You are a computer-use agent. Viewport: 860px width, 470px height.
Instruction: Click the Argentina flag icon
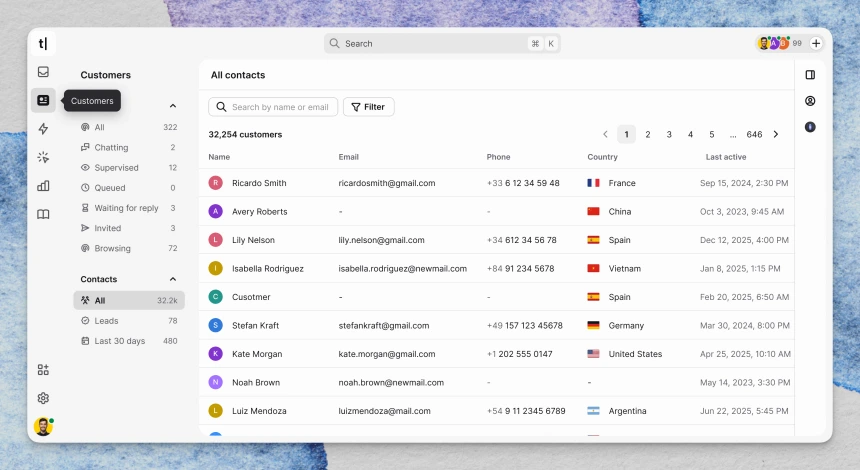(593, 411)
